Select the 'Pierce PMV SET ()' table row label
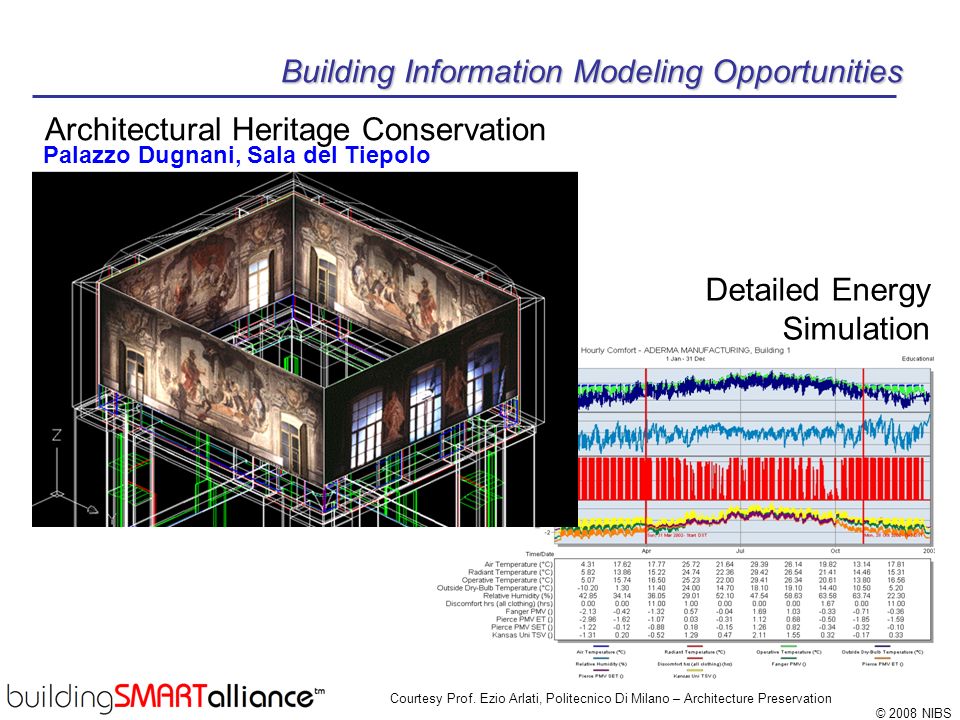The image size is (960, 720). click(522, 628)
